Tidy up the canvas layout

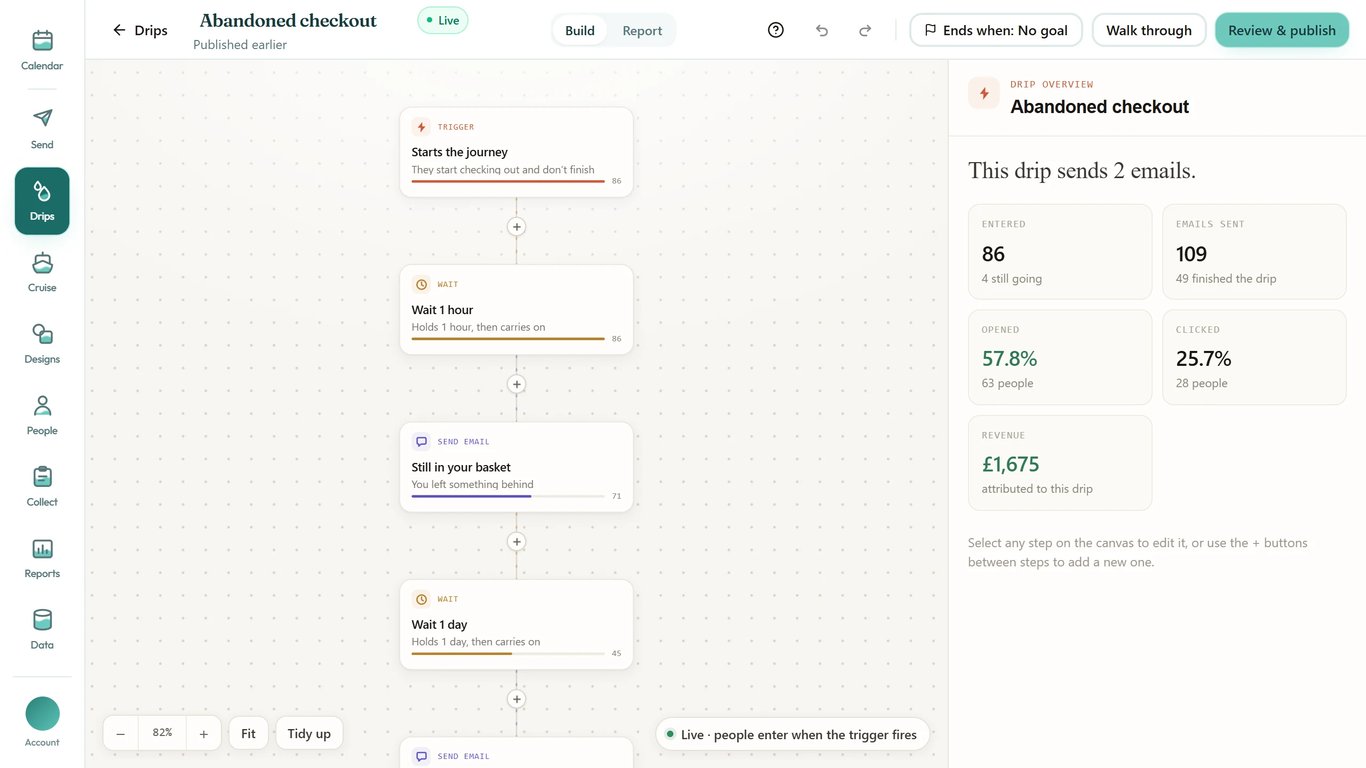click(x=309, y=733)
